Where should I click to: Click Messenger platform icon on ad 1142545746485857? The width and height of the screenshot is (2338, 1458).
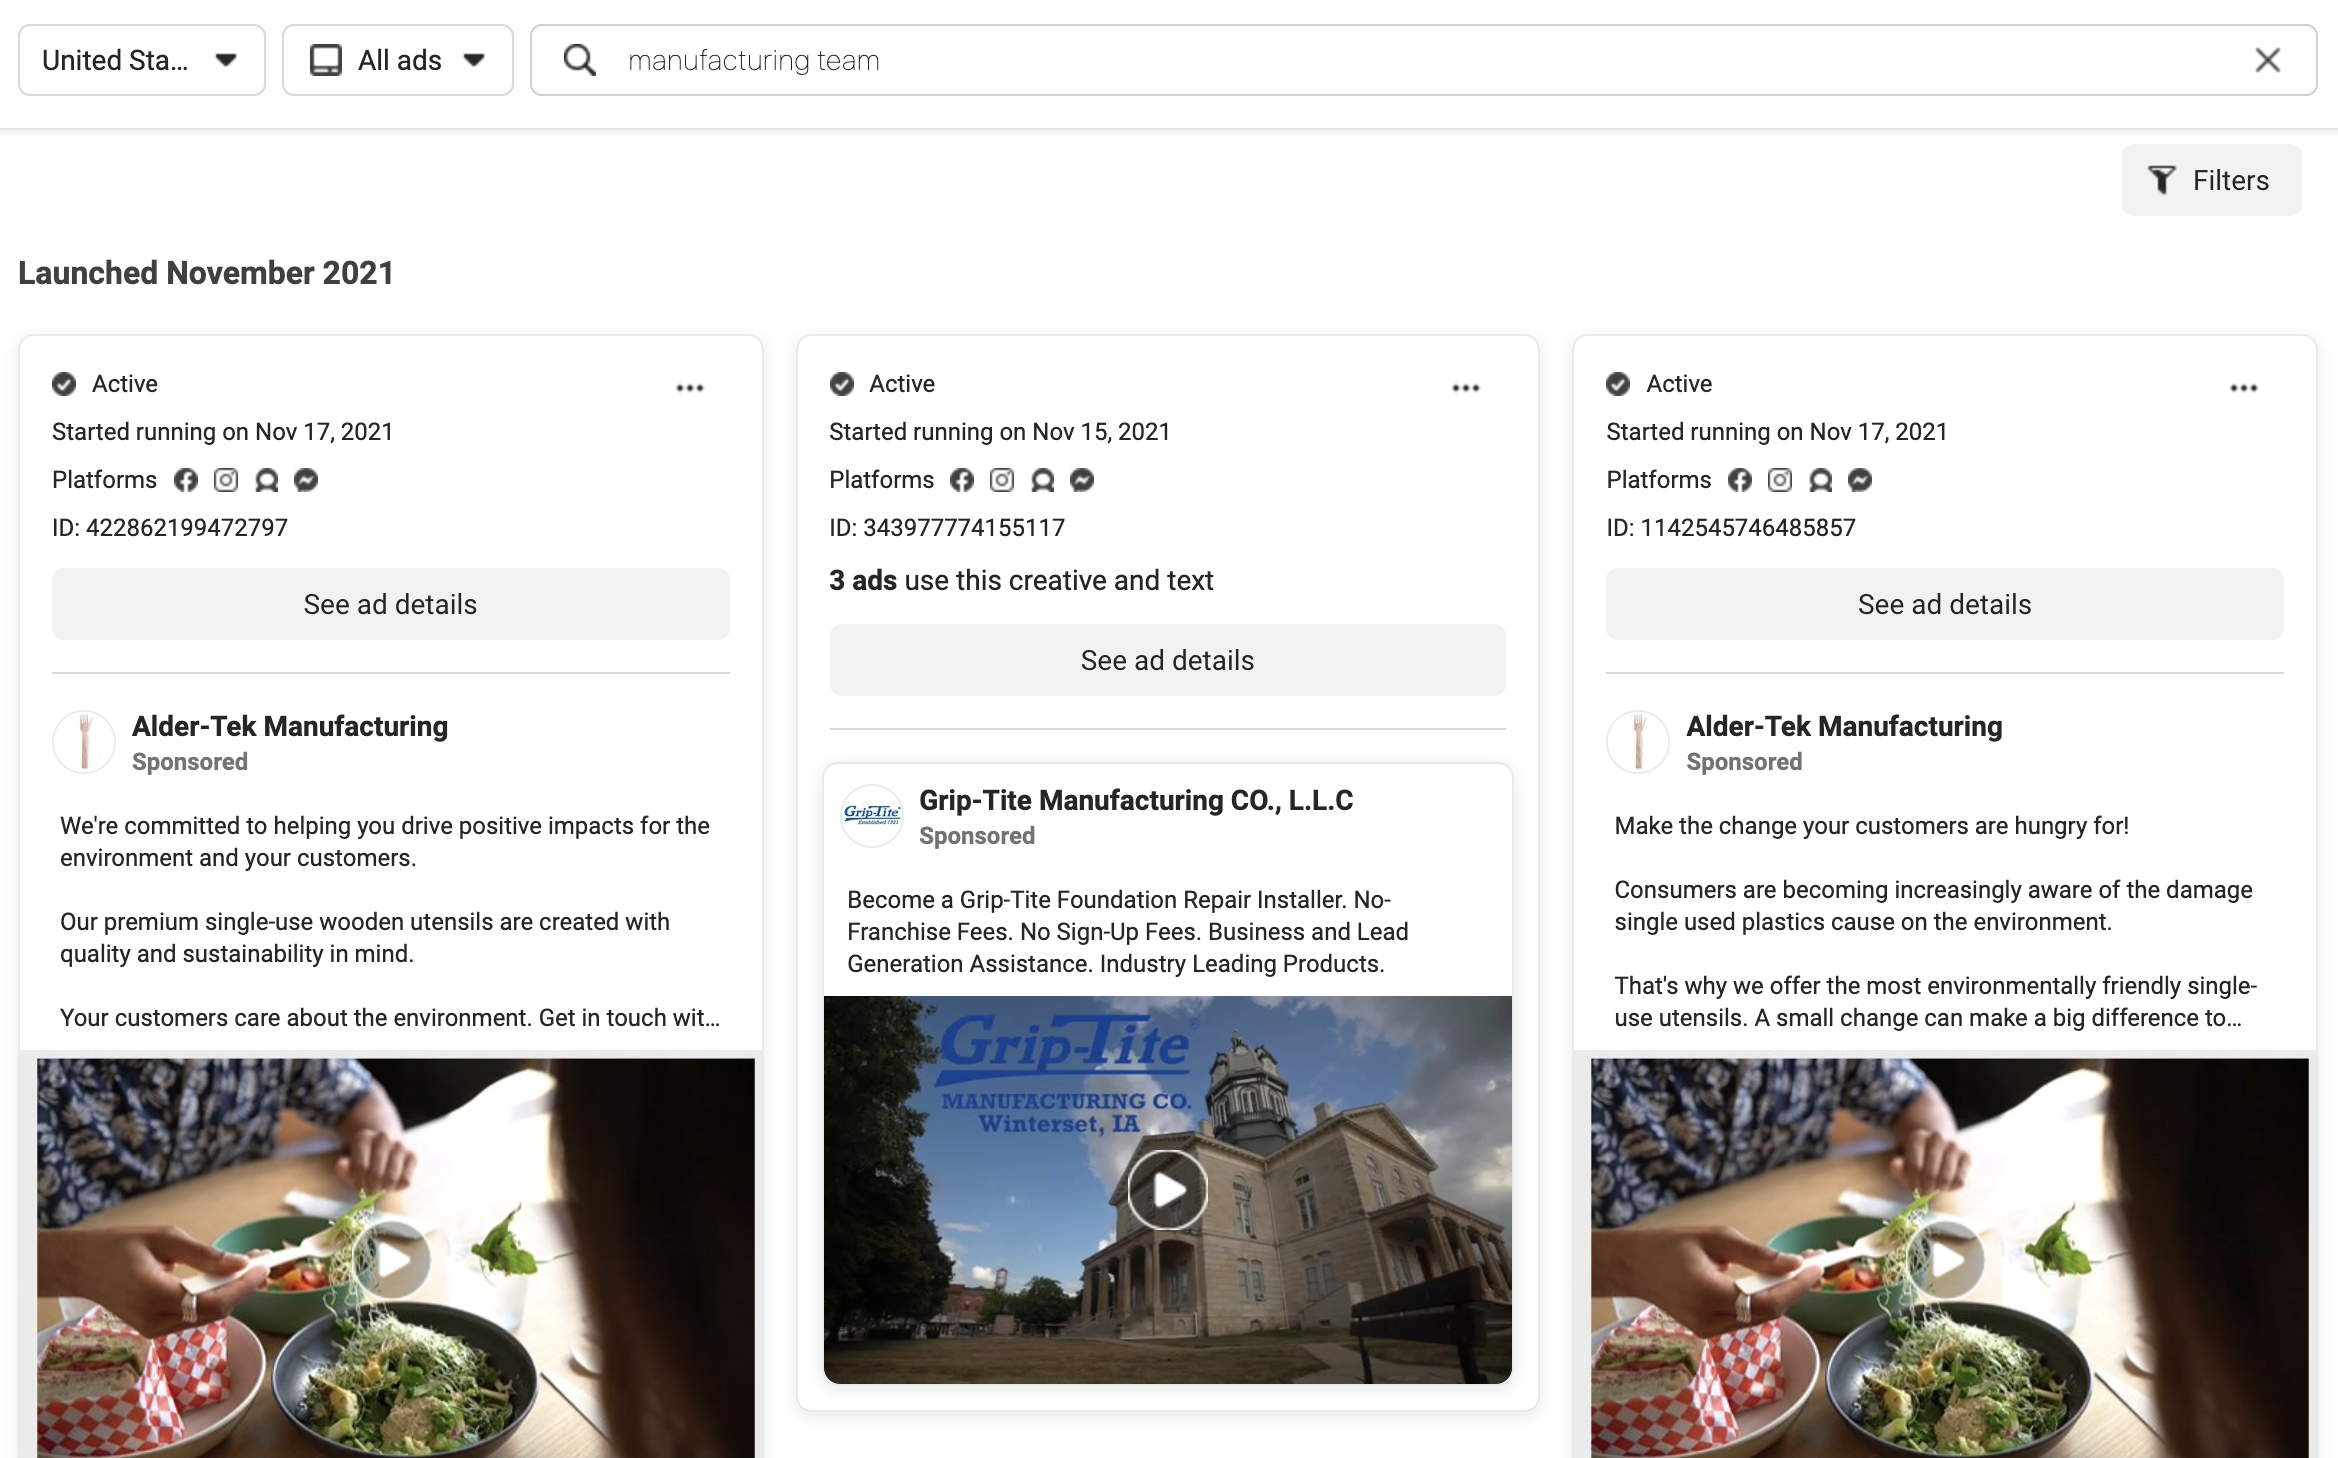1860,480
